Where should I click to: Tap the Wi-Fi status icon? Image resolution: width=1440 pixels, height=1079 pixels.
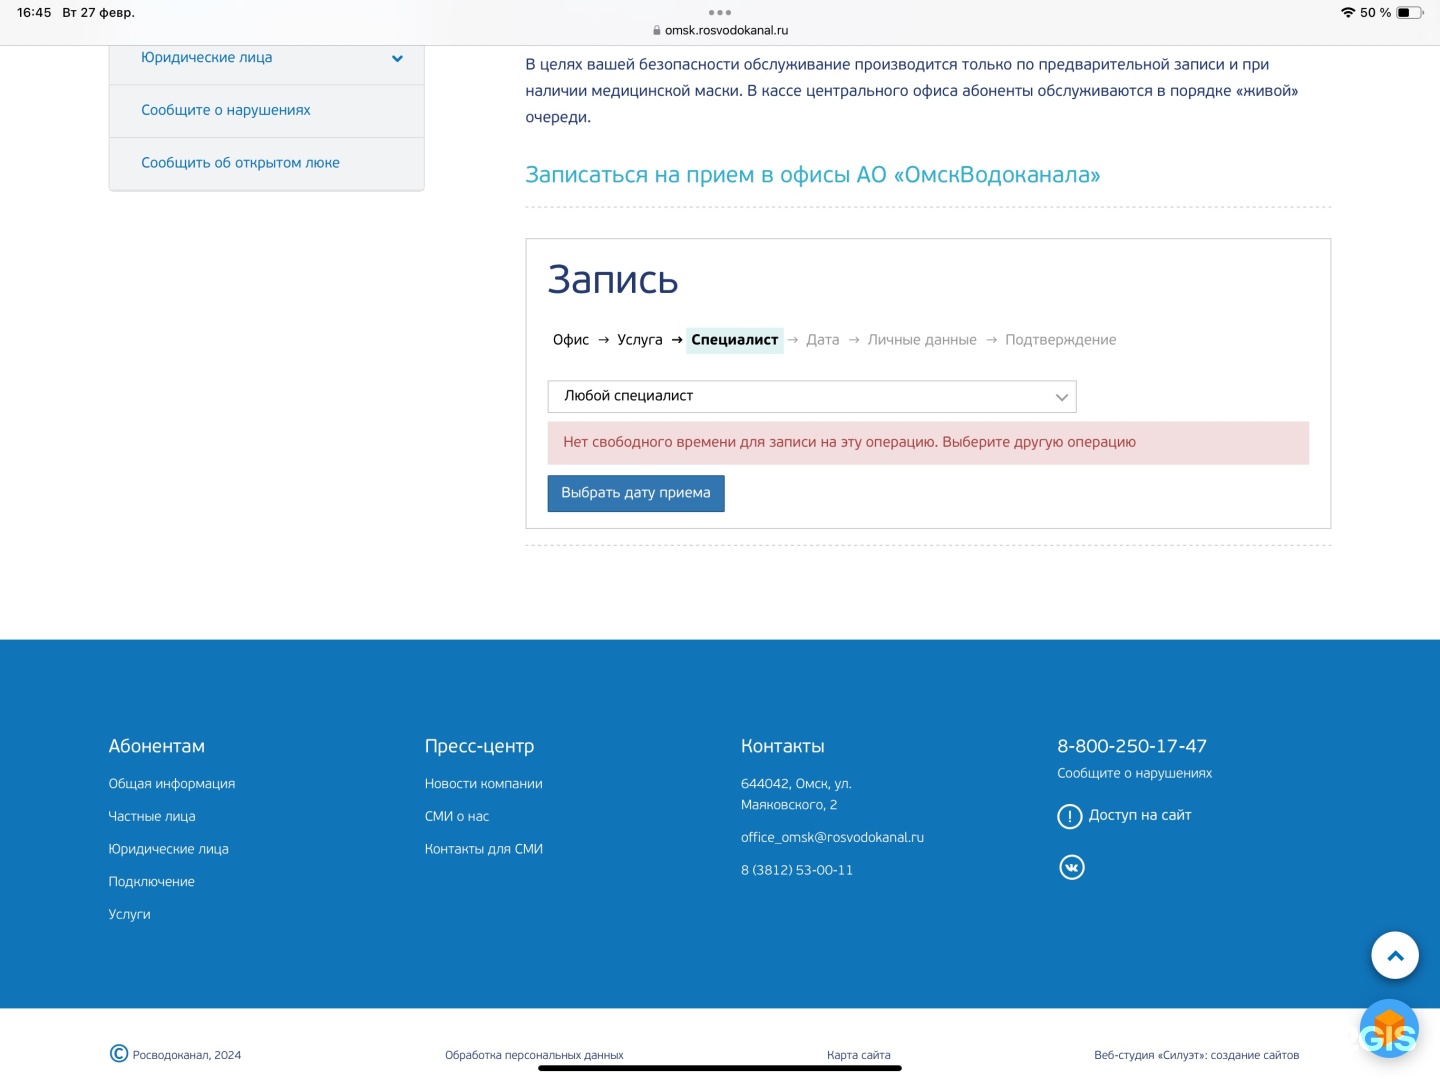tap(1347, 13)
